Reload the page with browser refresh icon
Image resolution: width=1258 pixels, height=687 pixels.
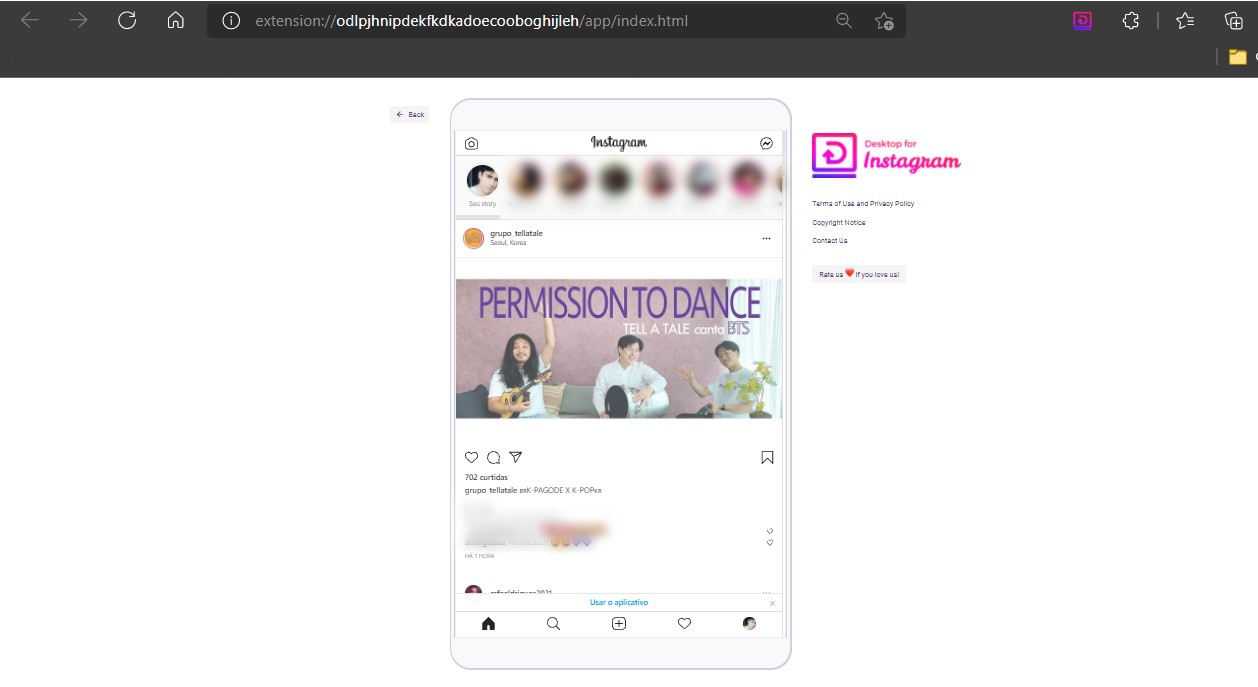pyautogui.click(x=127, y=20)
